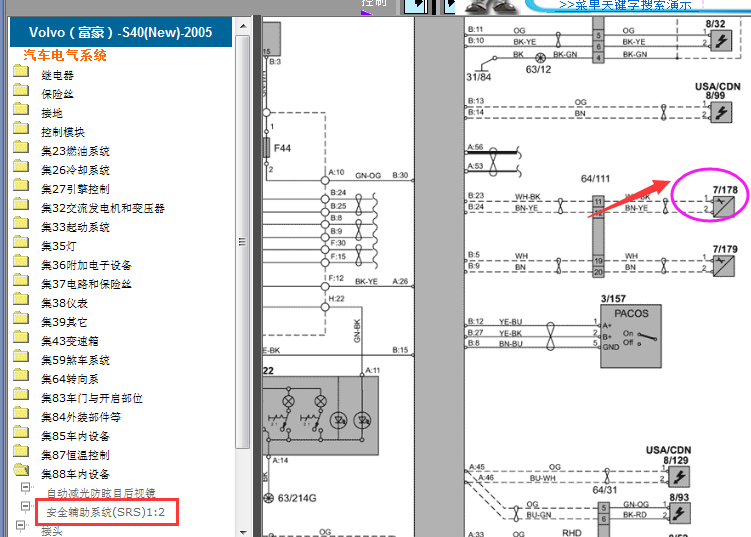Open the 集27引擎控制 folder icon
The width and height of the screenshot is (751, 537).
tap(21, 186)
